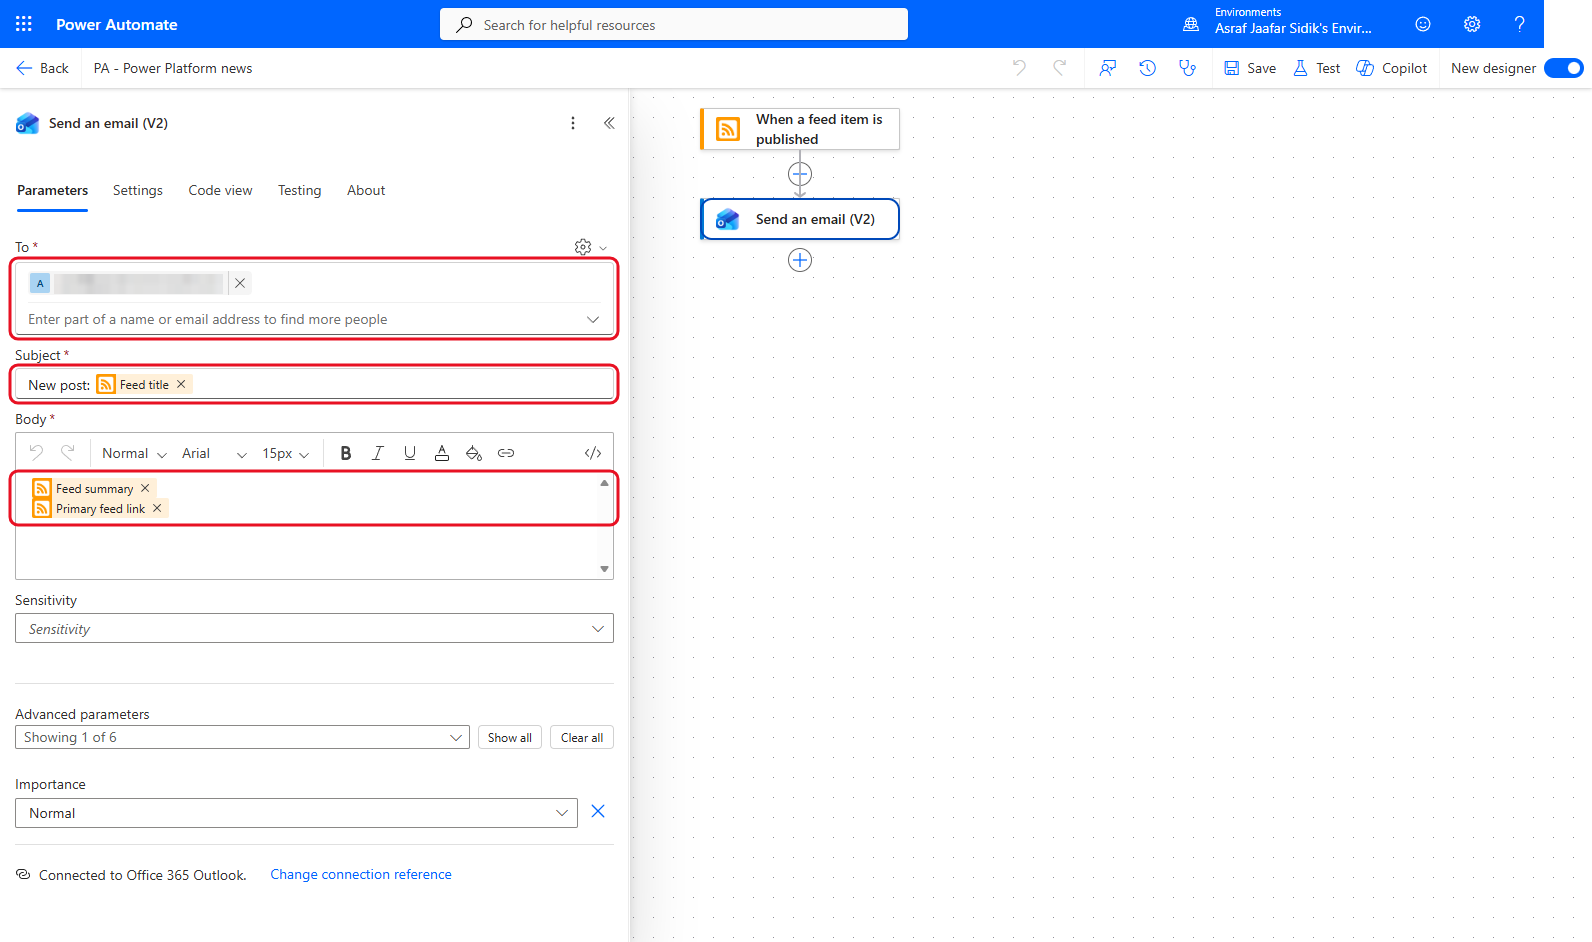The height and width of the screenshot is (942, 1592).
Task: Click the body editor redo arrow
Action: coord(68,453)
